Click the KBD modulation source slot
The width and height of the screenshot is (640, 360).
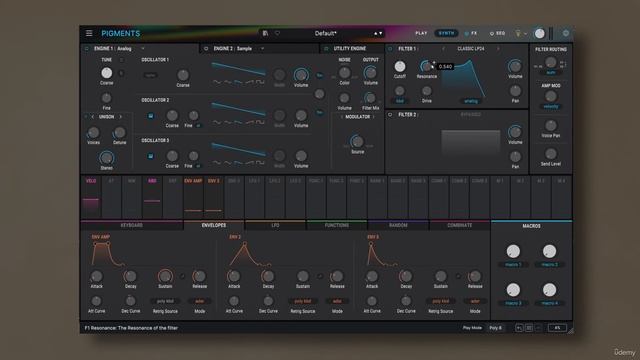[152, 197]
